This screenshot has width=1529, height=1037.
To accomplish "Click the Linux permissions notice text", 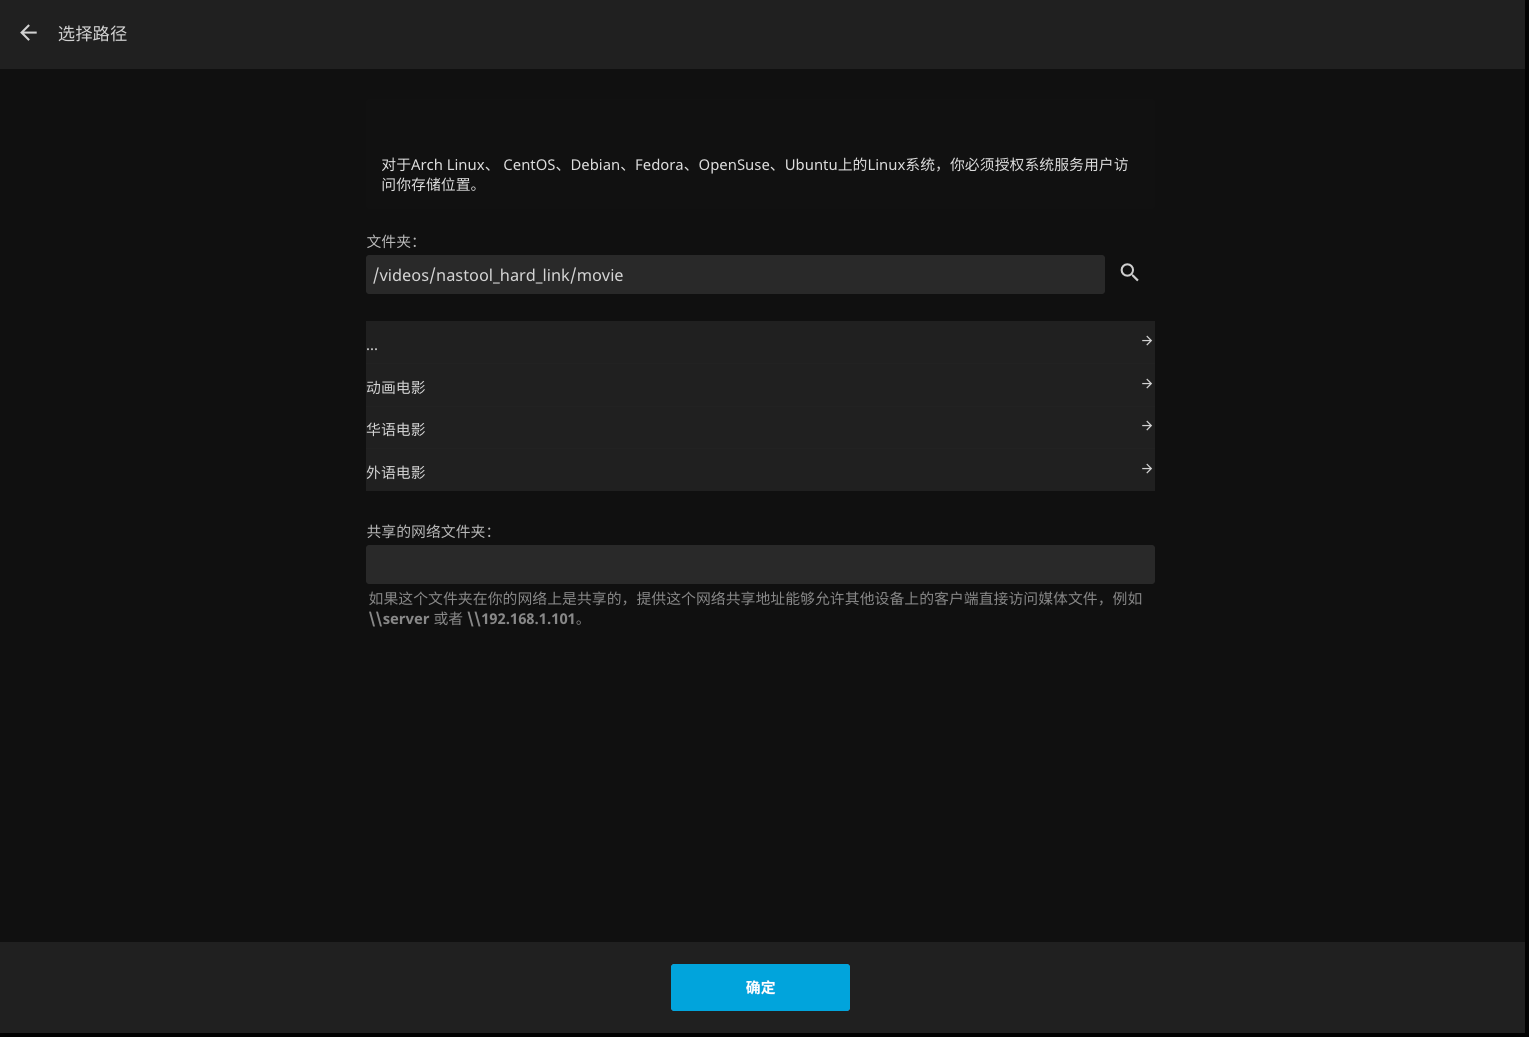I will [x=754, y=174].
